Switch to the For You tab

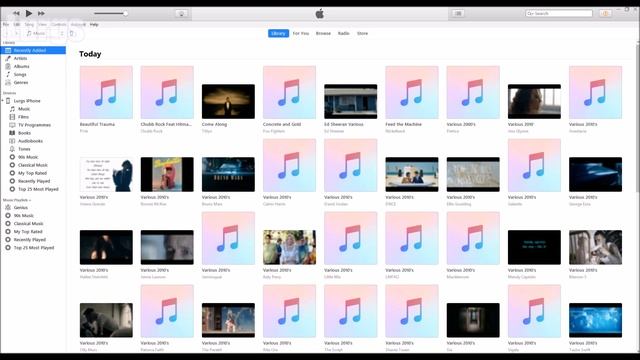301,33
